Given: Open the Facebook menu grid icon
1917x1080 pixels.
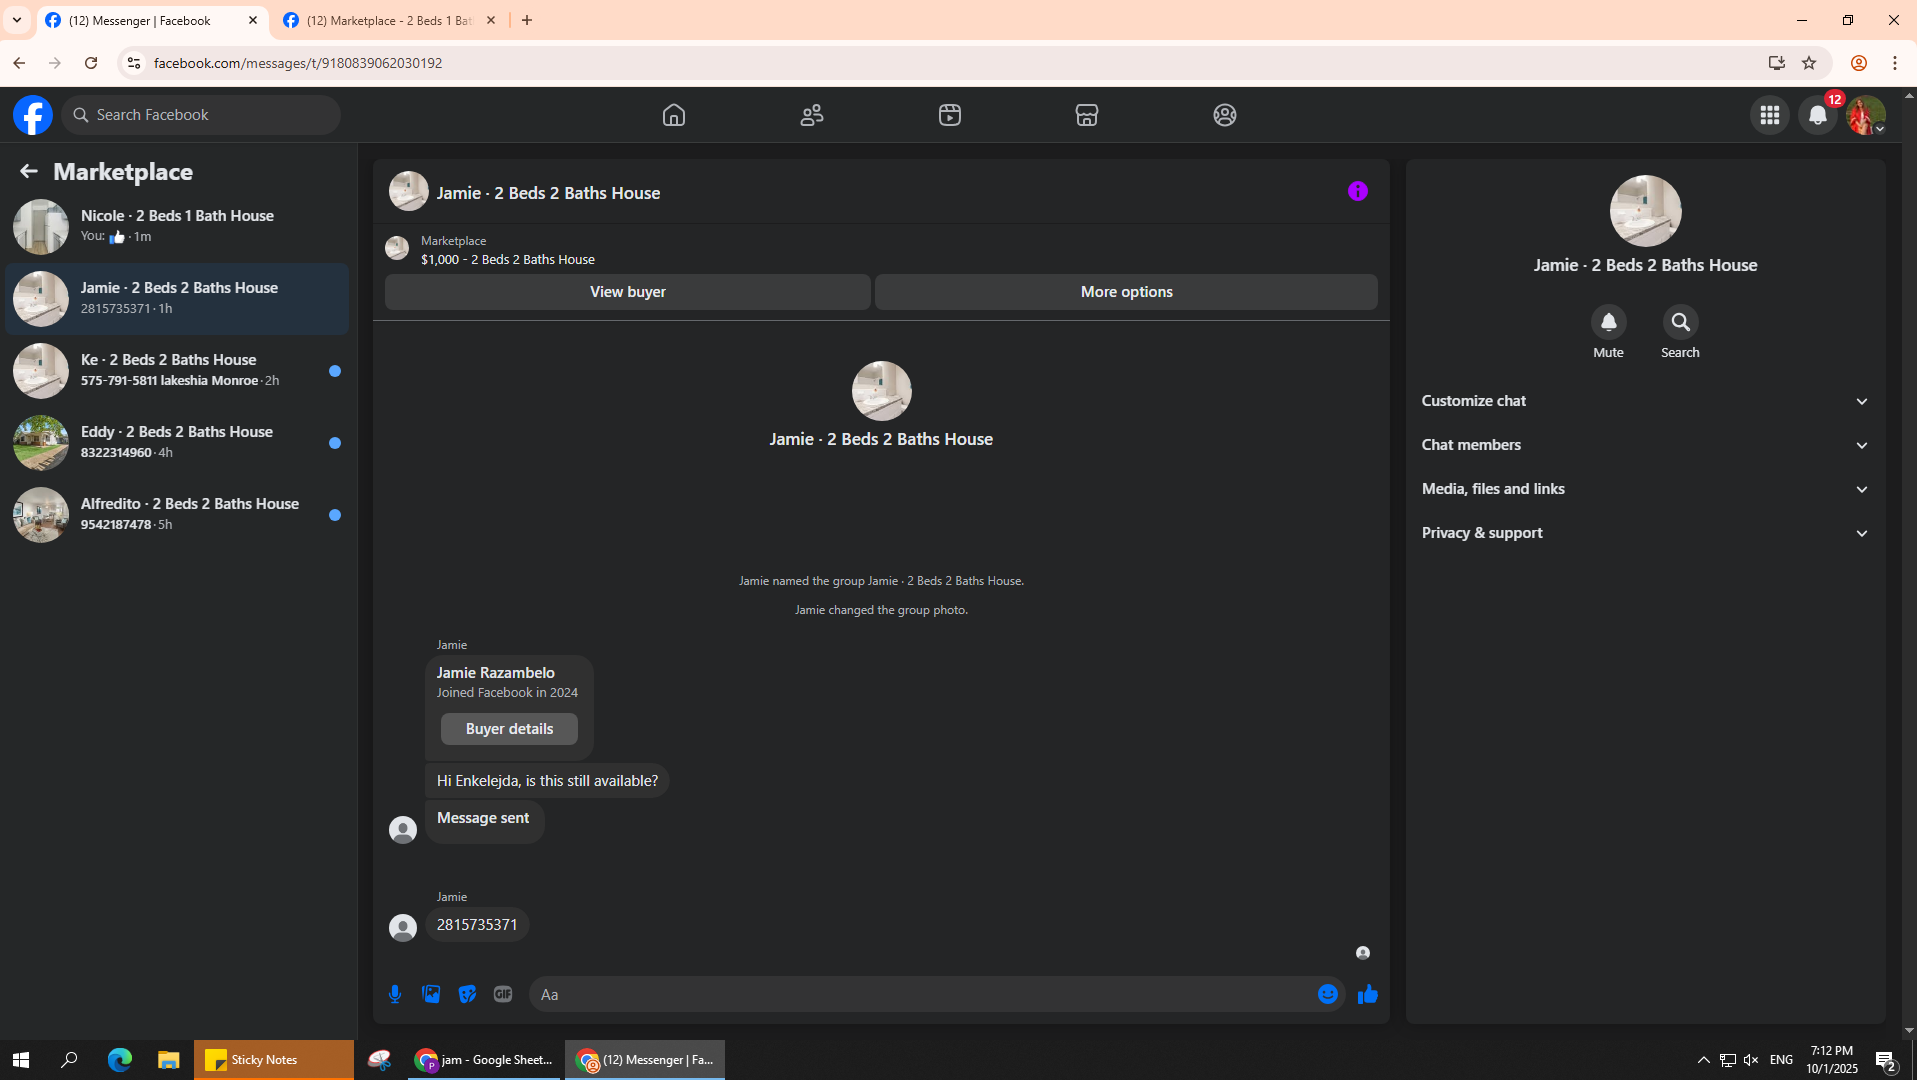Looking at the screenshot, I should click(1770, 115).
